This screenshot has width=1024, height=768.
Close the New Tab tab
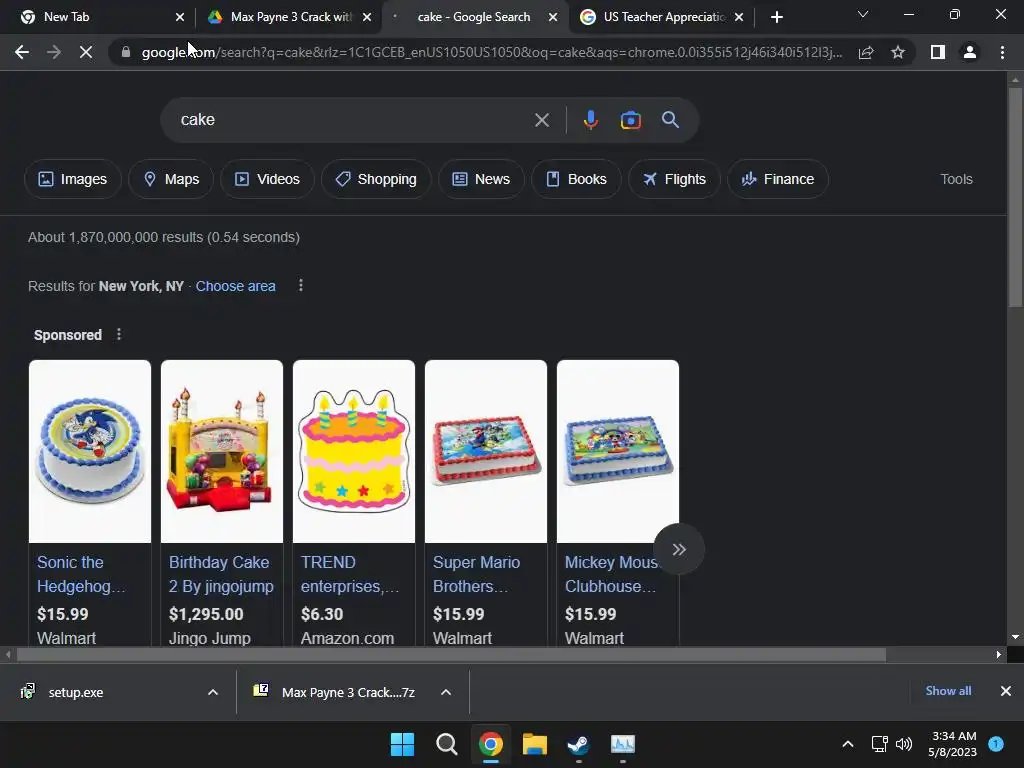pyautogui.click(x=180, y=17)
